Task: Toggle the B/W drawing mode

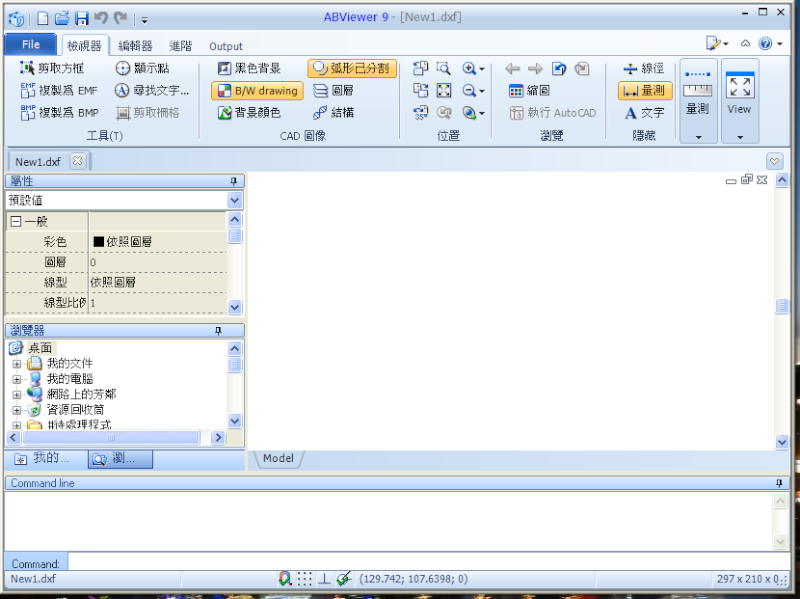Action: coord(257,91)
